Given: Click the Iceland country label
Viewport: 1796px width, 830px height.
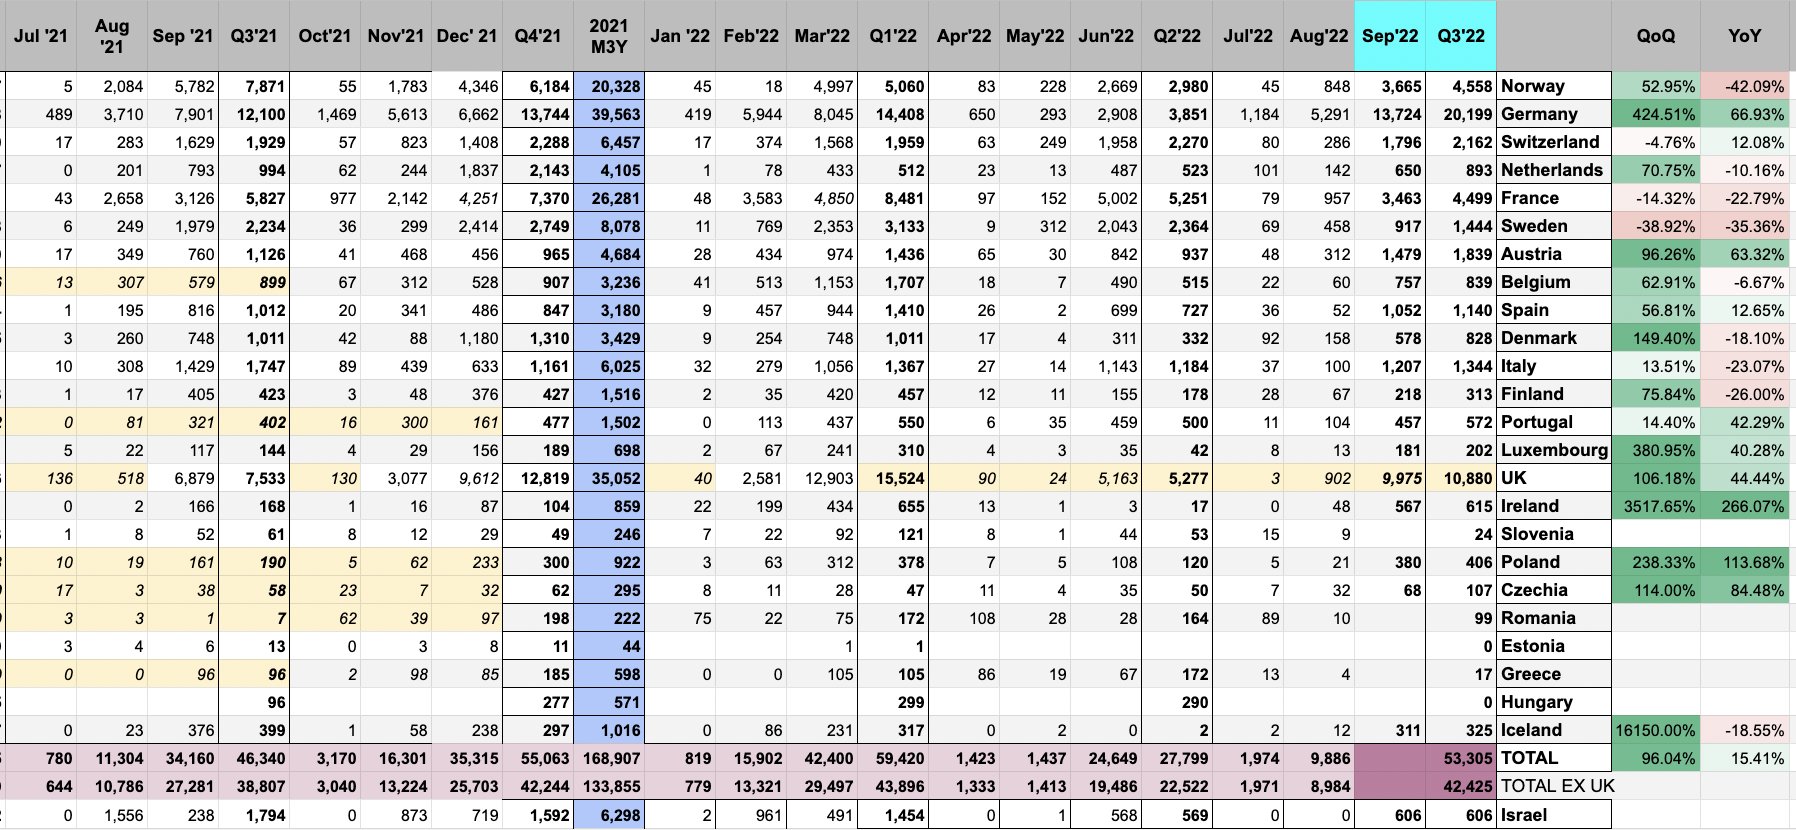Looking at the screenshot, I should [1554, 730].
